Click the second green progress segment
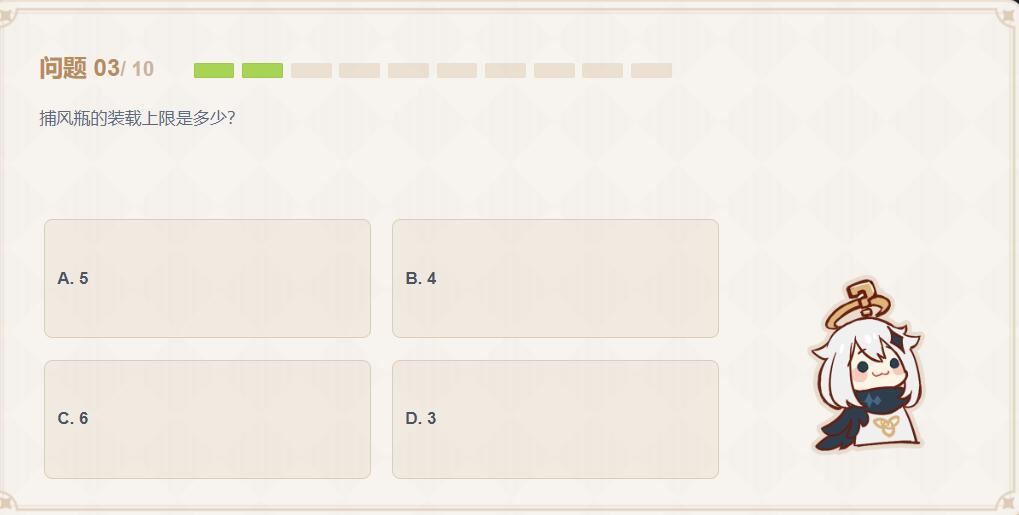1019x515 pixels. point(262,70)
